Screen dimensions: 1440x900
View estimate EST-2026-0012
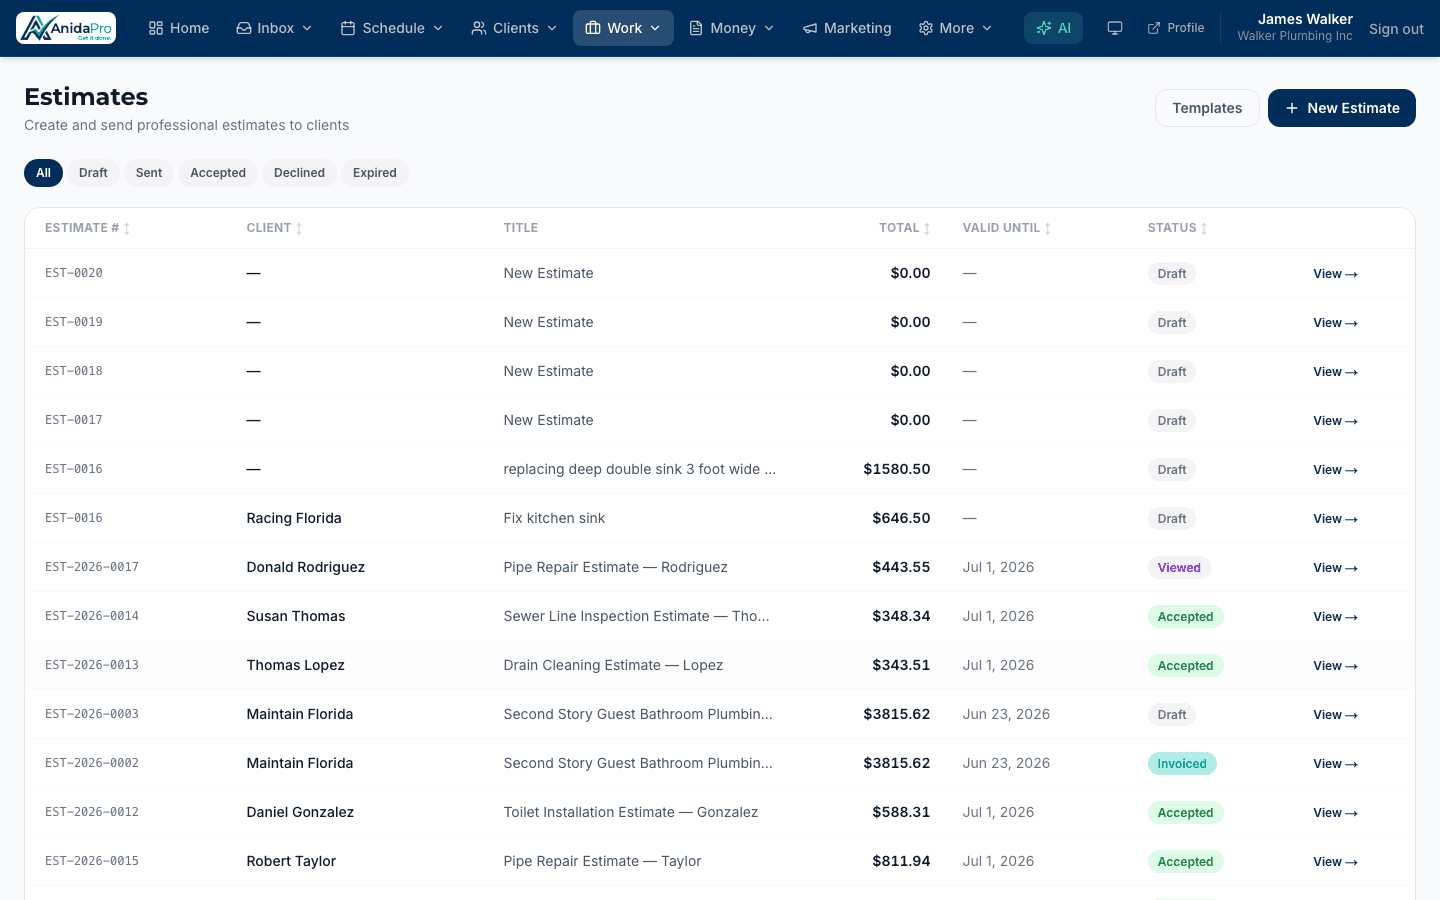(x=1335, y=813)
